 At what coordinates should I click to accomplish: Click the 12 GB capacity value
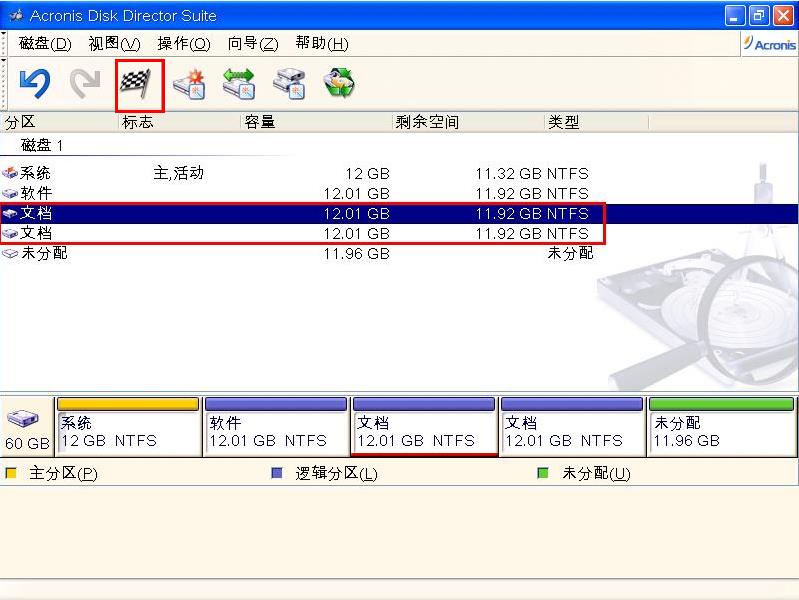click(x=367, y=174)
